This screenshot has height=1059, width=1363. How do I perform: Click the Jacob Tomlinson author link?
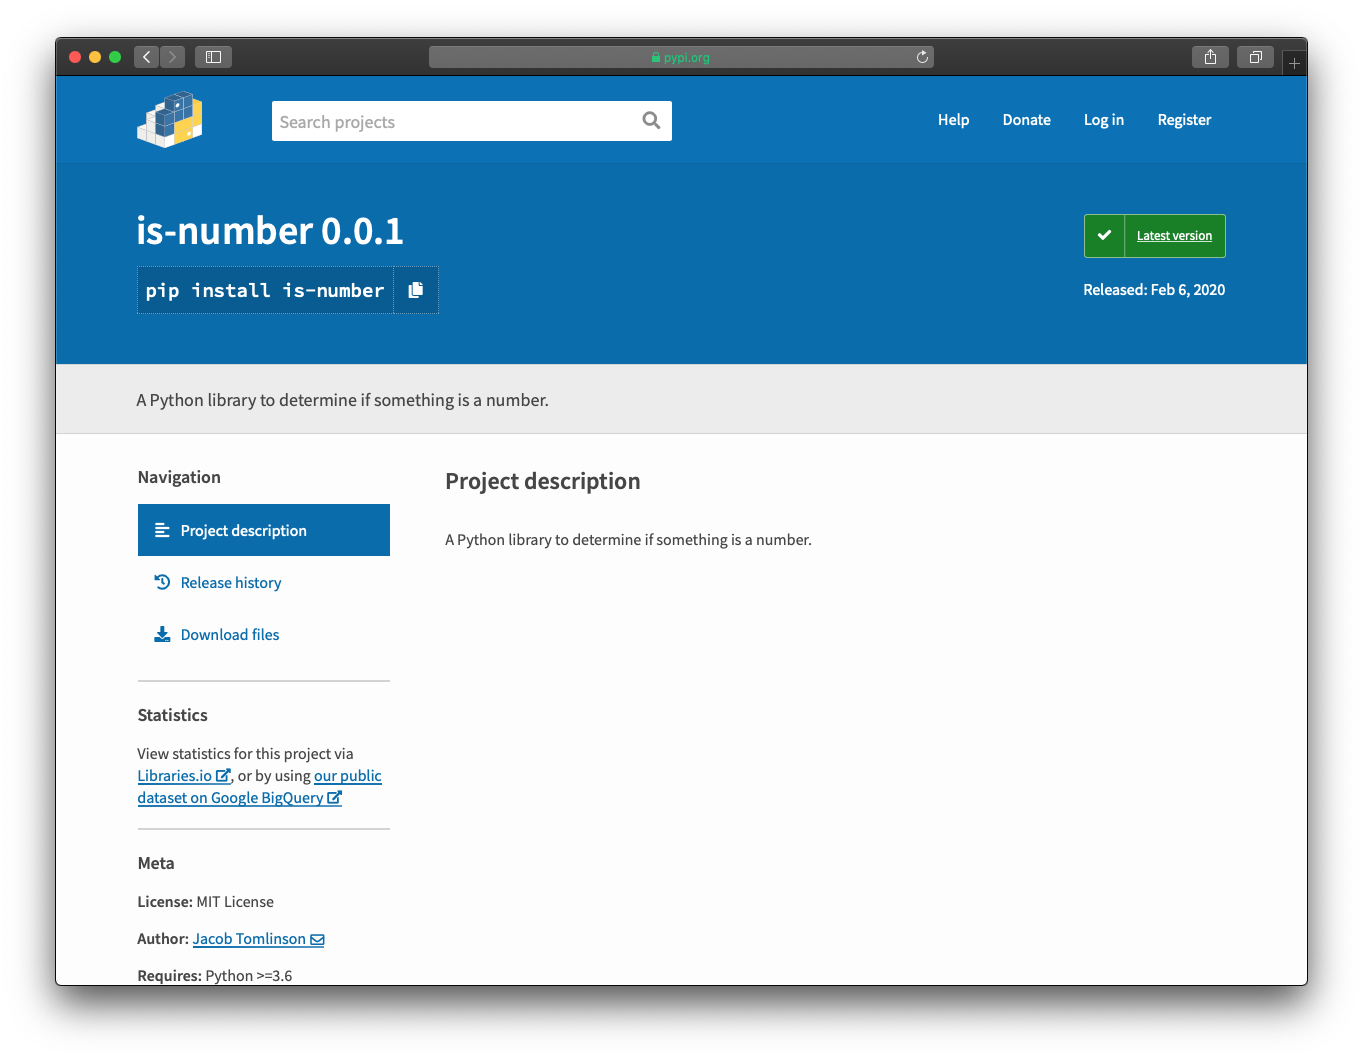[248, 939]
